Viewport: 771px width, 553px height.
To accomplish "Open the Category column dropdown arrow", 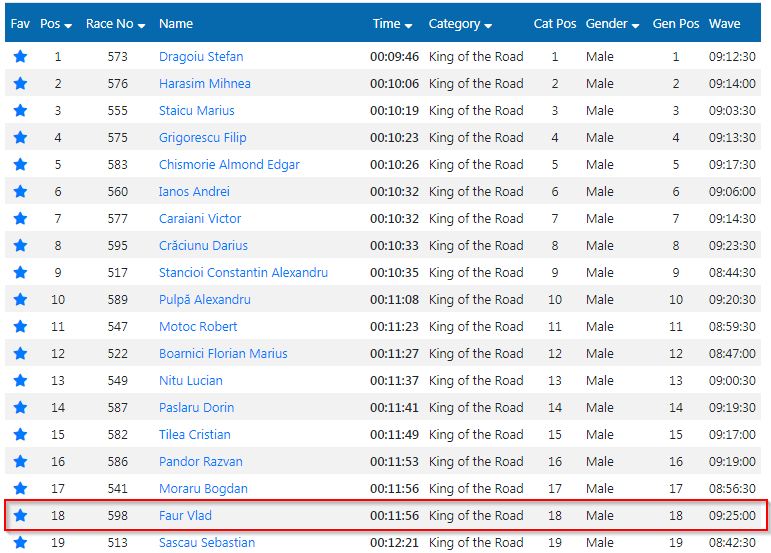I will [x=488, y=26].
